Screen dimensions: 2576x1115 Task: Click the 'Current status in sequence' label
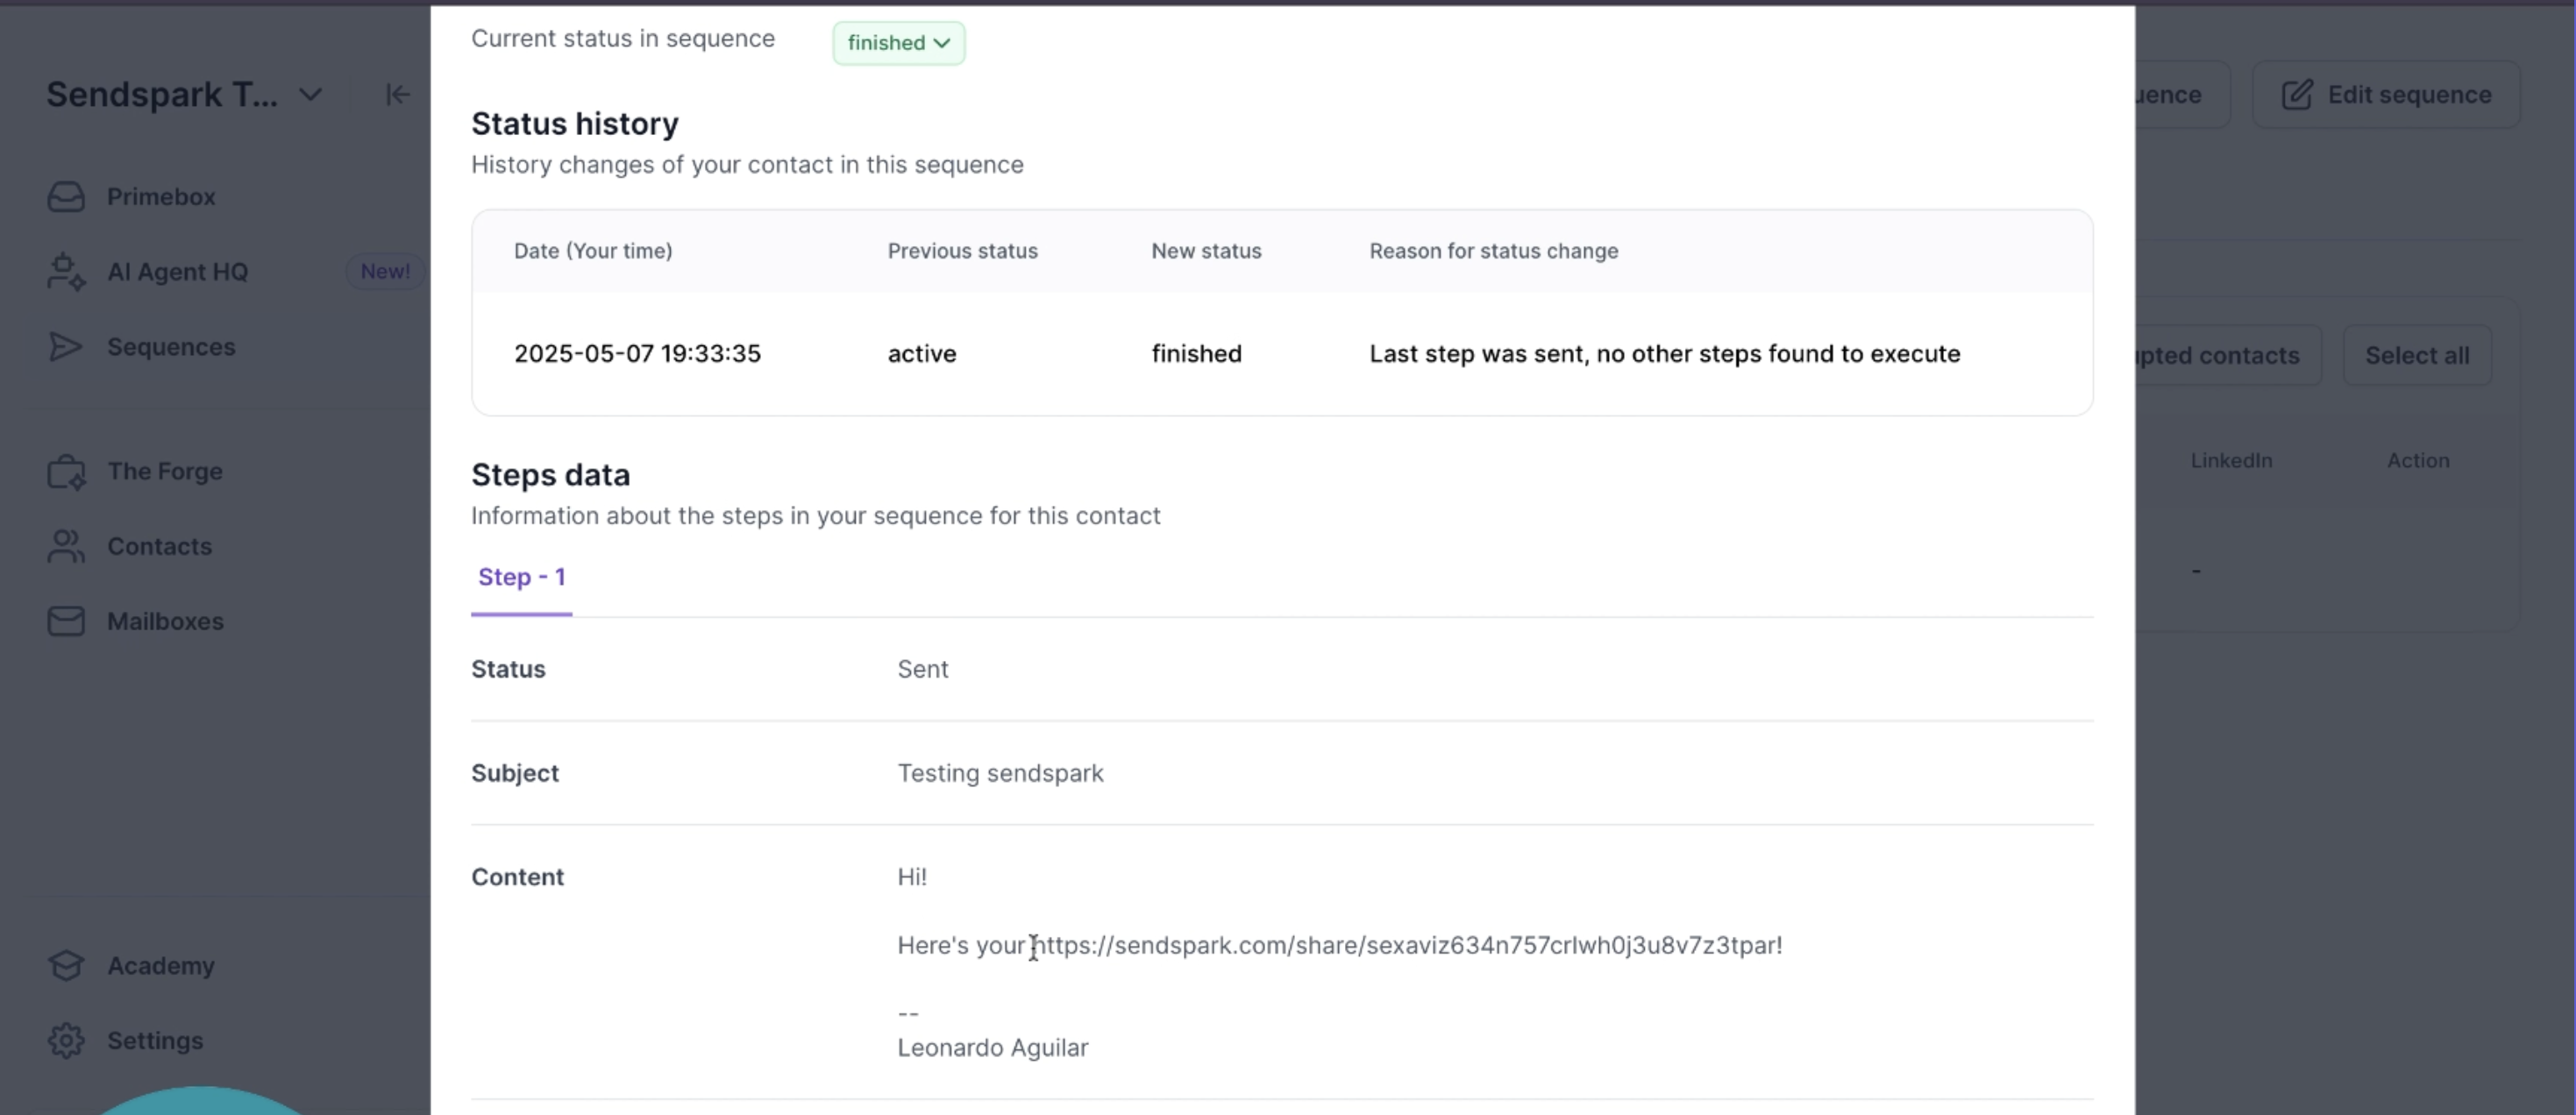(623, 39)
